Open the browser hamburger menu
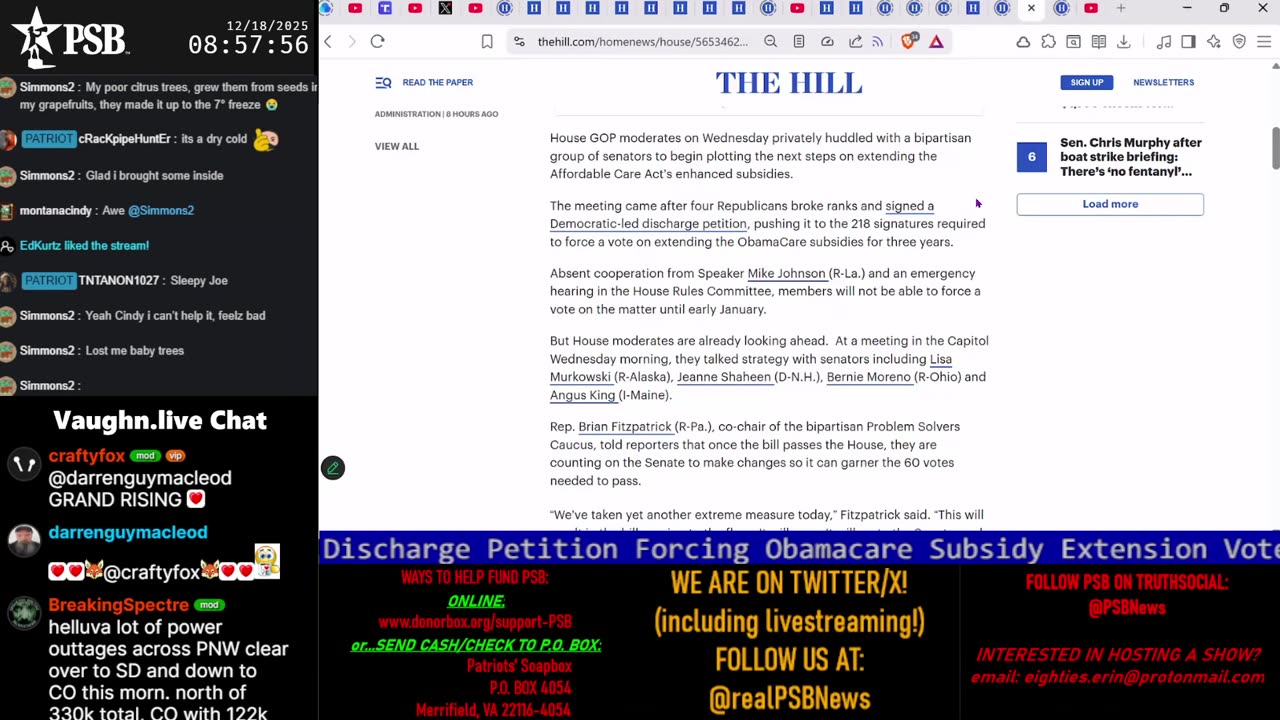1280x720 pixels. coord(1264,42)
